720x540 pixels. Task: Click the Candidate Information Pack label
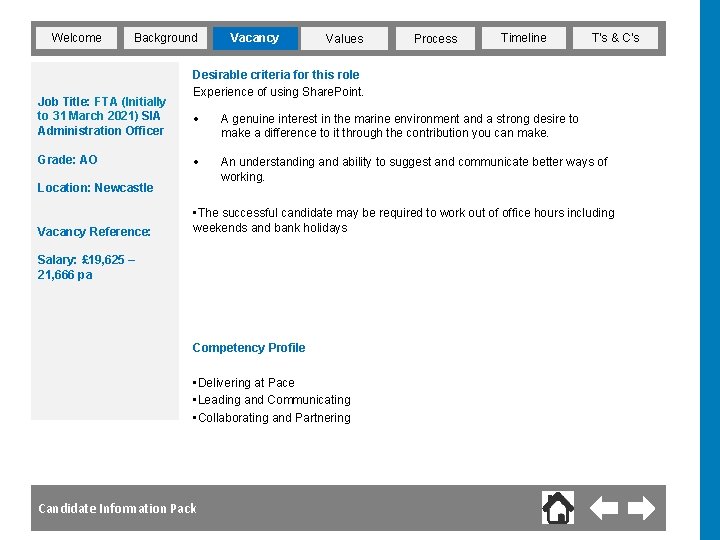[117, 509]
